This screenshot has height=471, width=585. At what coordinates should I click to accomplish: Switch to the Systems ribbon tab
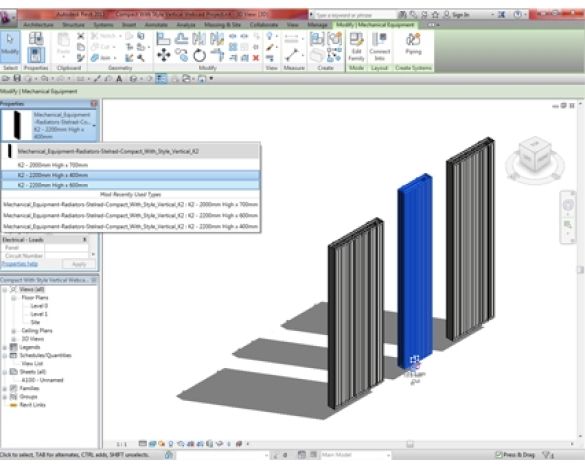(x=103, y=25)
